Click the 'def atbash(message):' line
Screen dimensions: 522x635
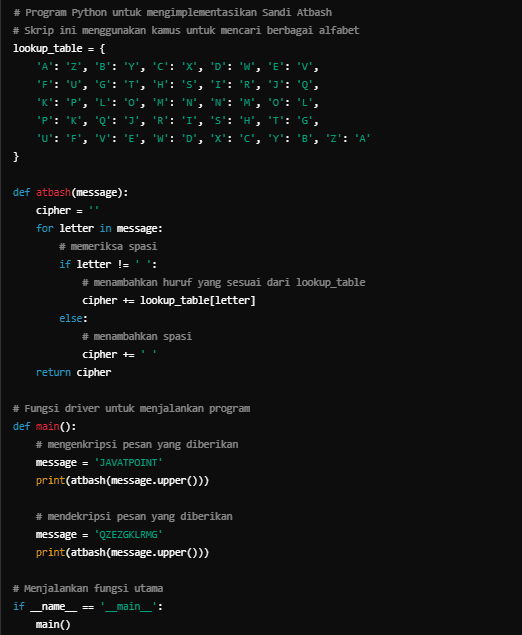[x=70, y=192]
